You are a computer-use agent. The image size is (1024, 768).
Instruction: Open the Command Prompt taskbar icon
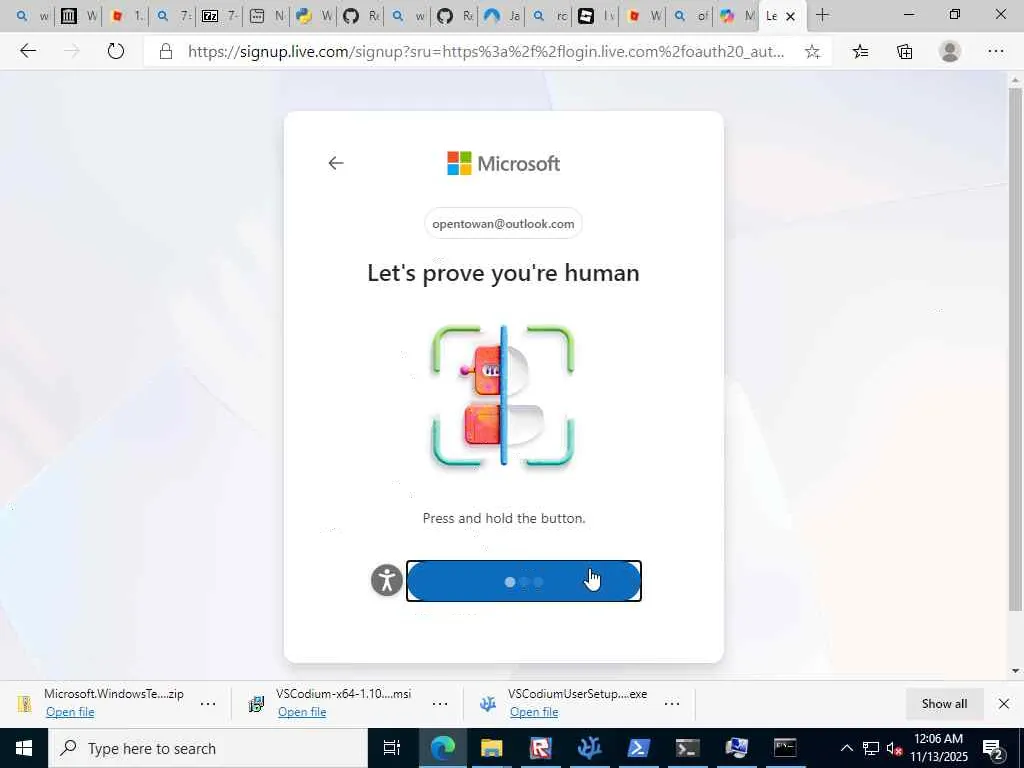tap(785, 748)
